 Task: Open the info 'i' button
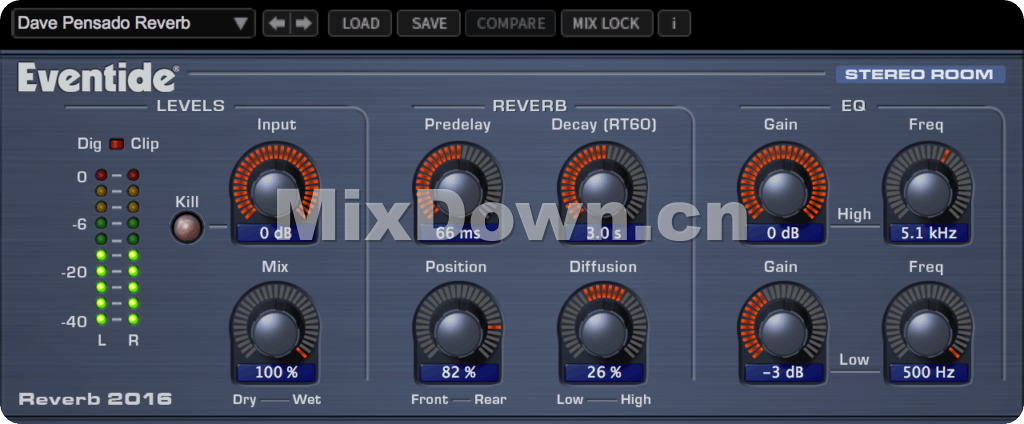[674, 23]
